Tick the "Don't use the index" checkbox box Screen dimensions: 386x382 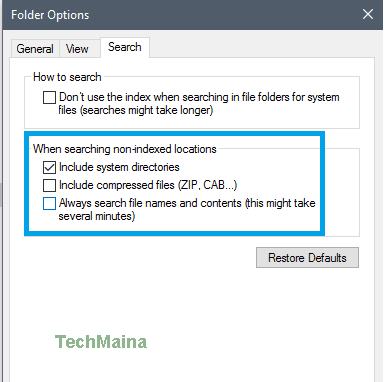click(49, 98)
